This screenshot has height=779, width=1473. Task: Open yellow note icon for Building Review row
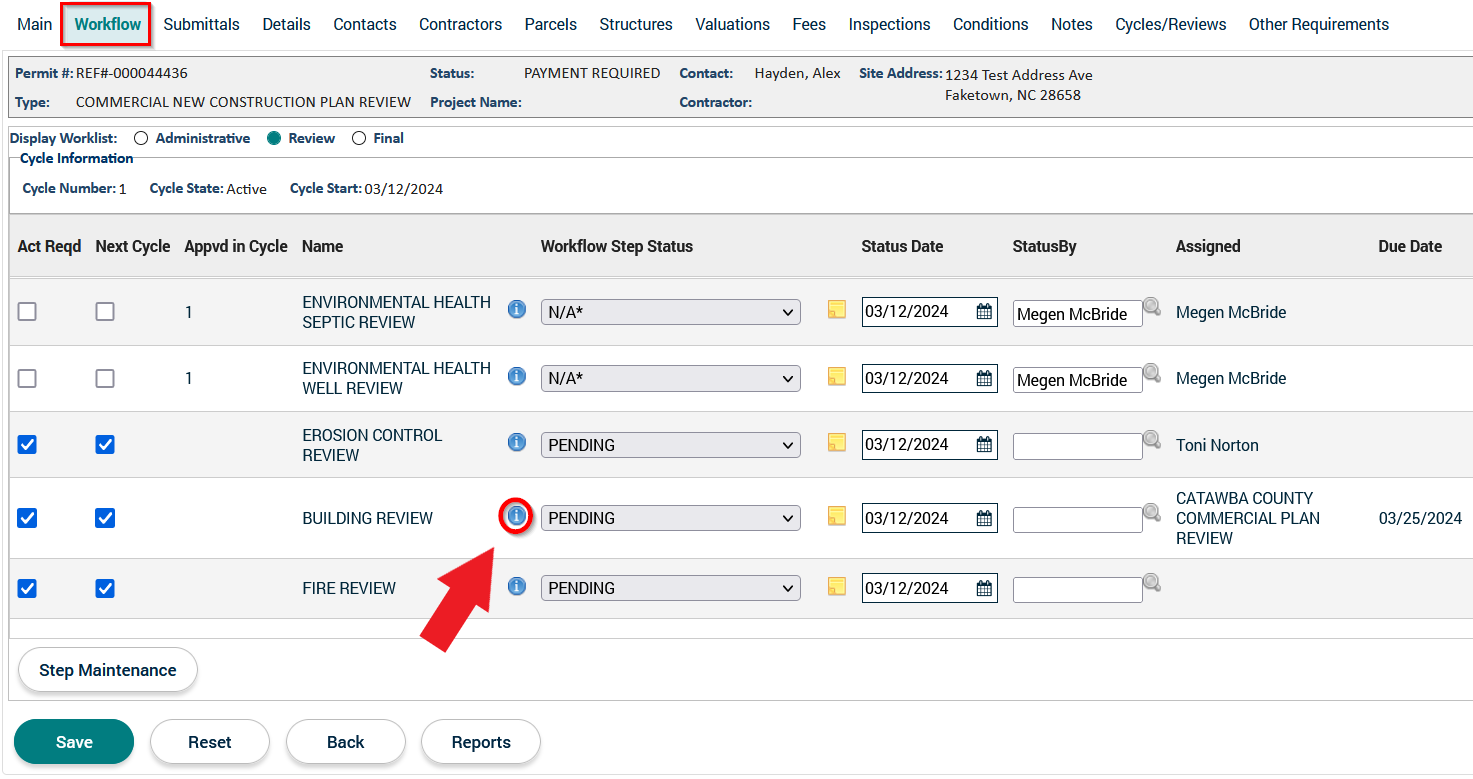pyautogui.click(x=837, y=516)
